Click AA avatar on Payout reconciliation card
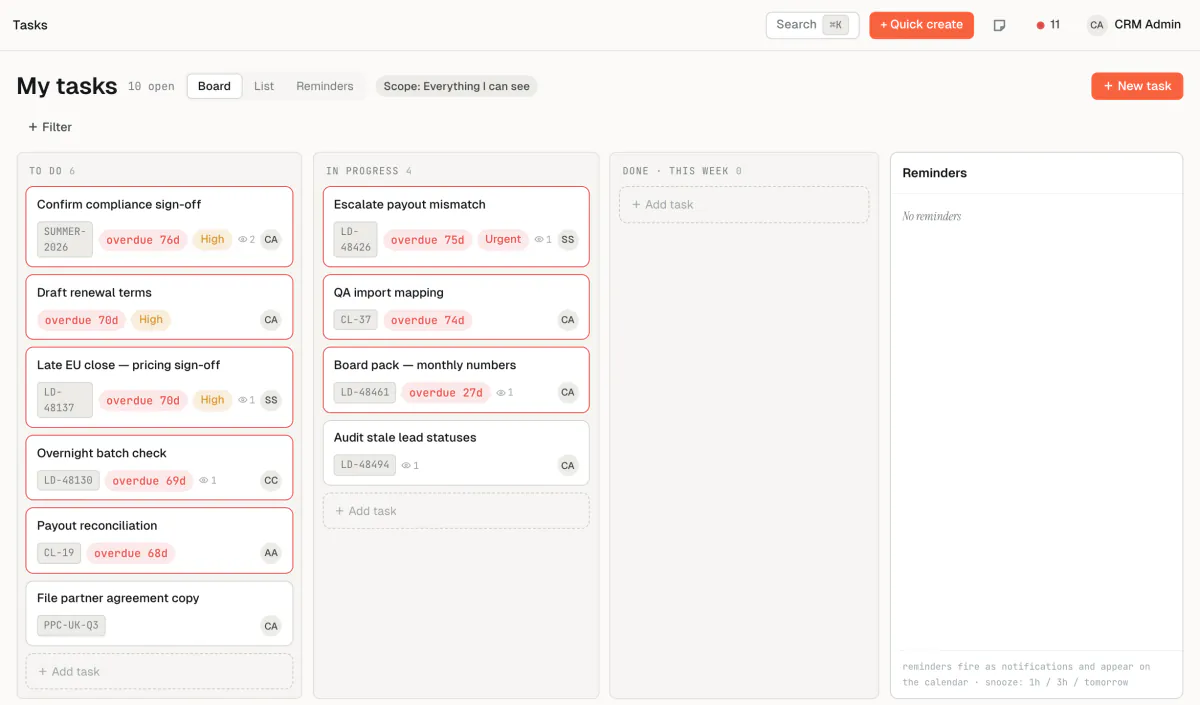Viewport: 1200px width, 705px height. point(271,553)
